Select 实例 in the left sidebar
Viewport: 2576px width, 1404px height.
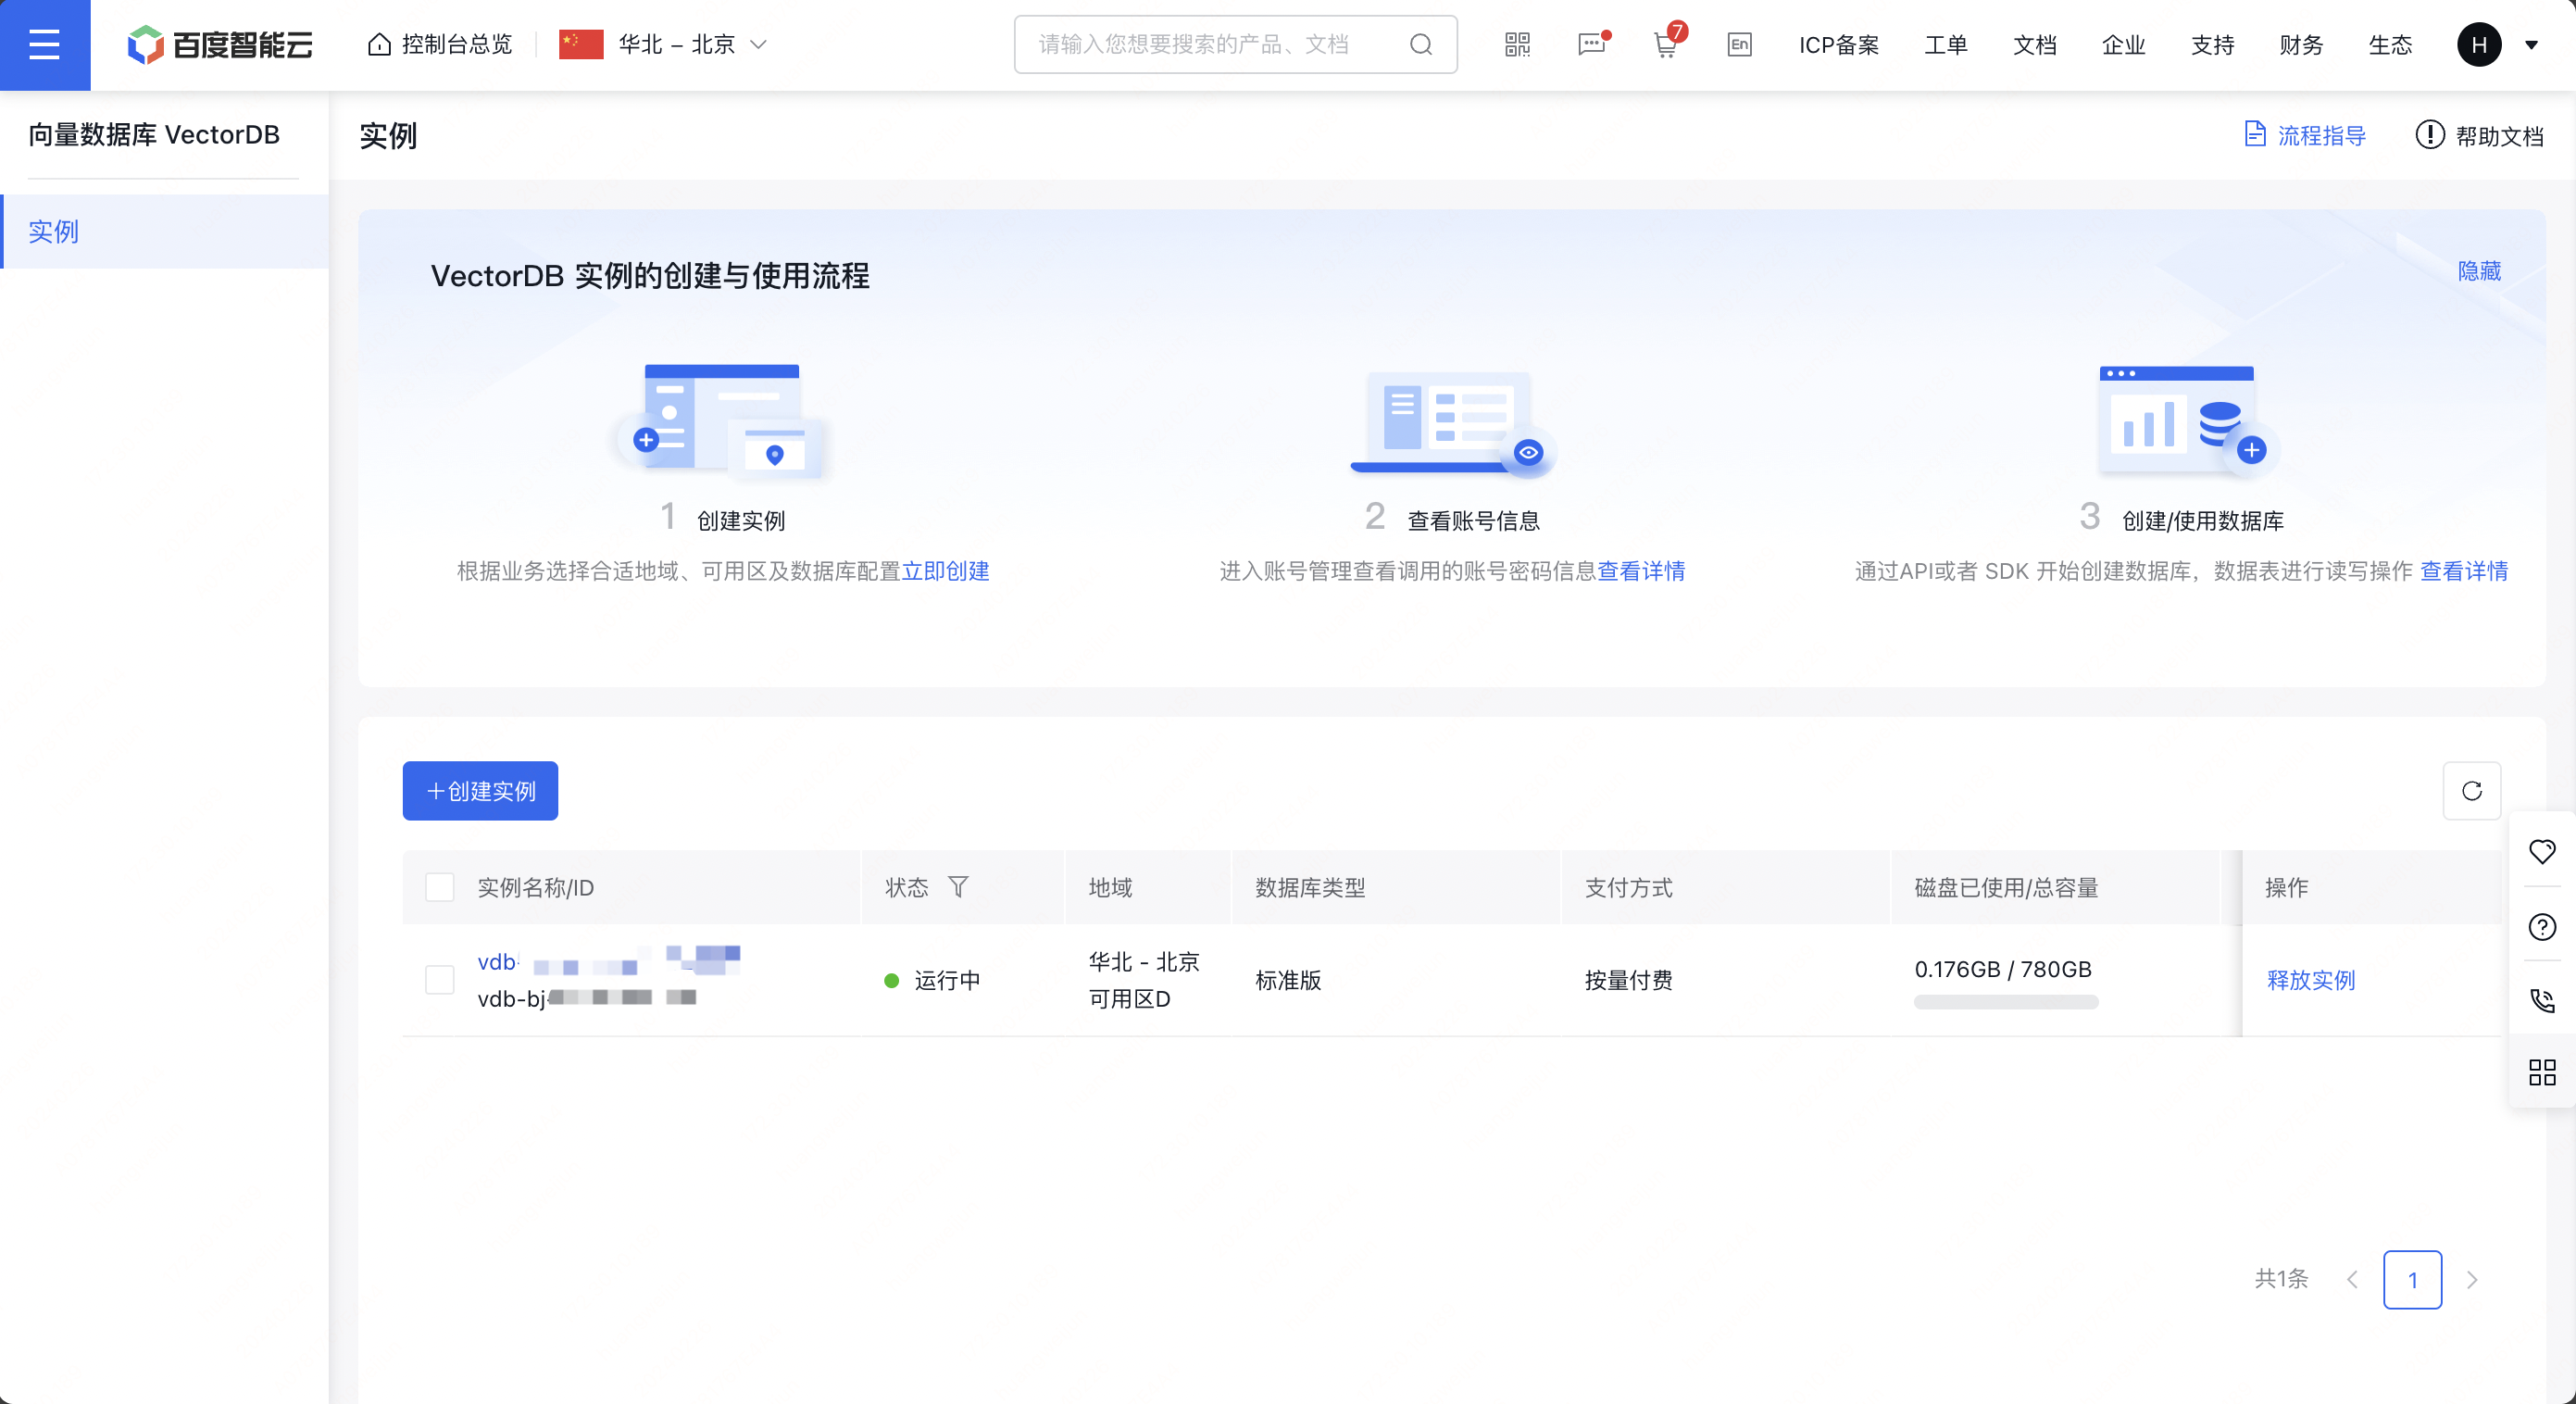pos(165,231)
